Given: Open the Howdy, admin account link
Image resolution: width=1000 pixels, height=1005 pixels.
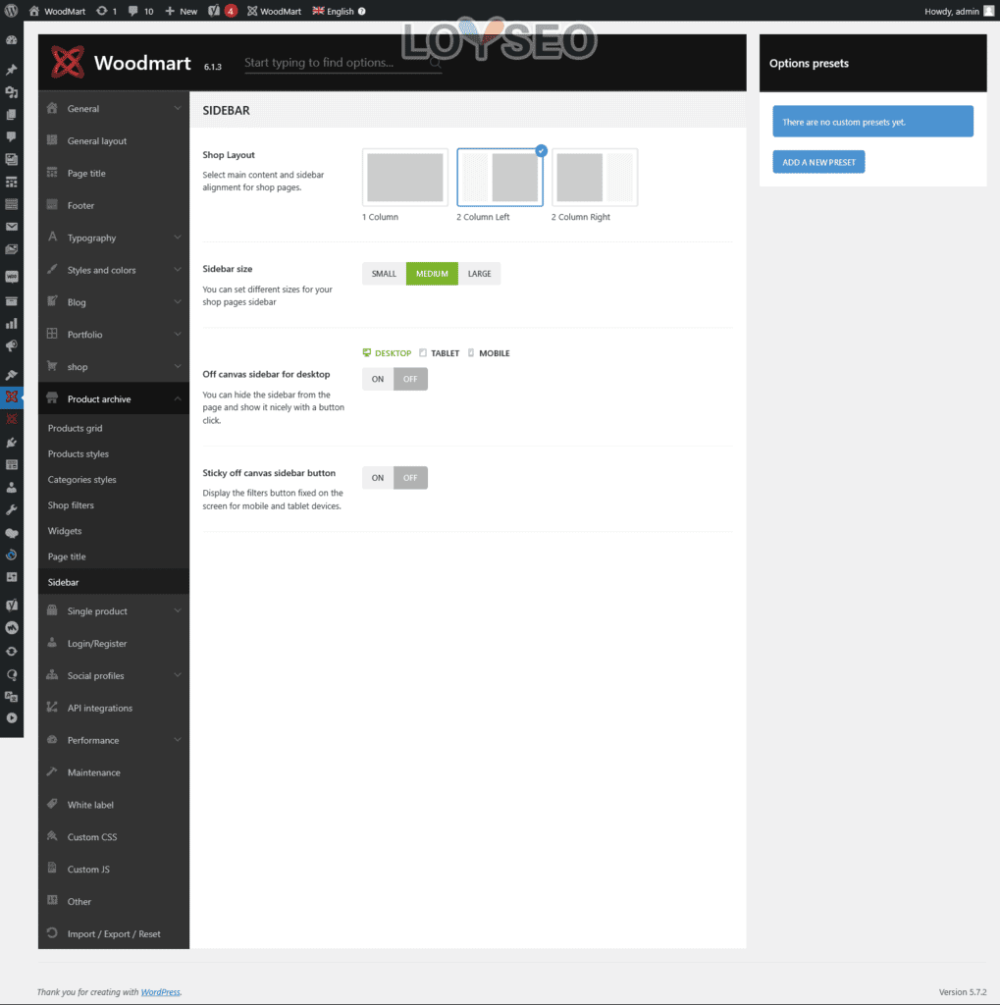Looking at the screenshot, I should click(x=959, y=11).
